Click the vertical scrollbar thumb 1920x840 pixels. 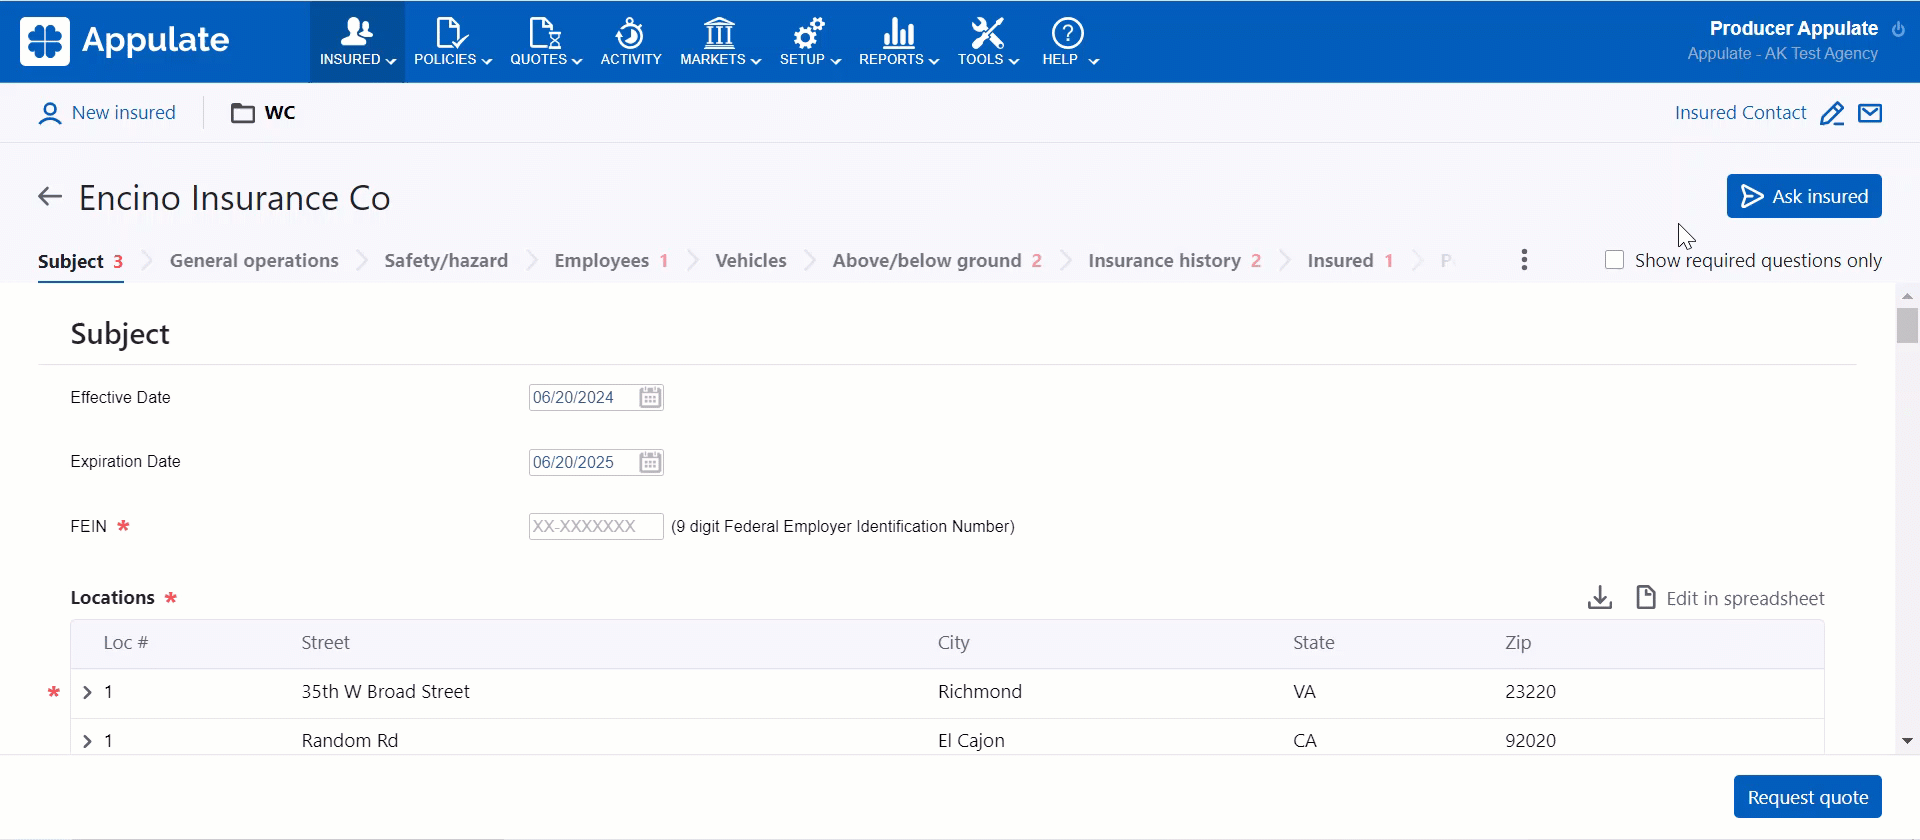coord(1907,326)
